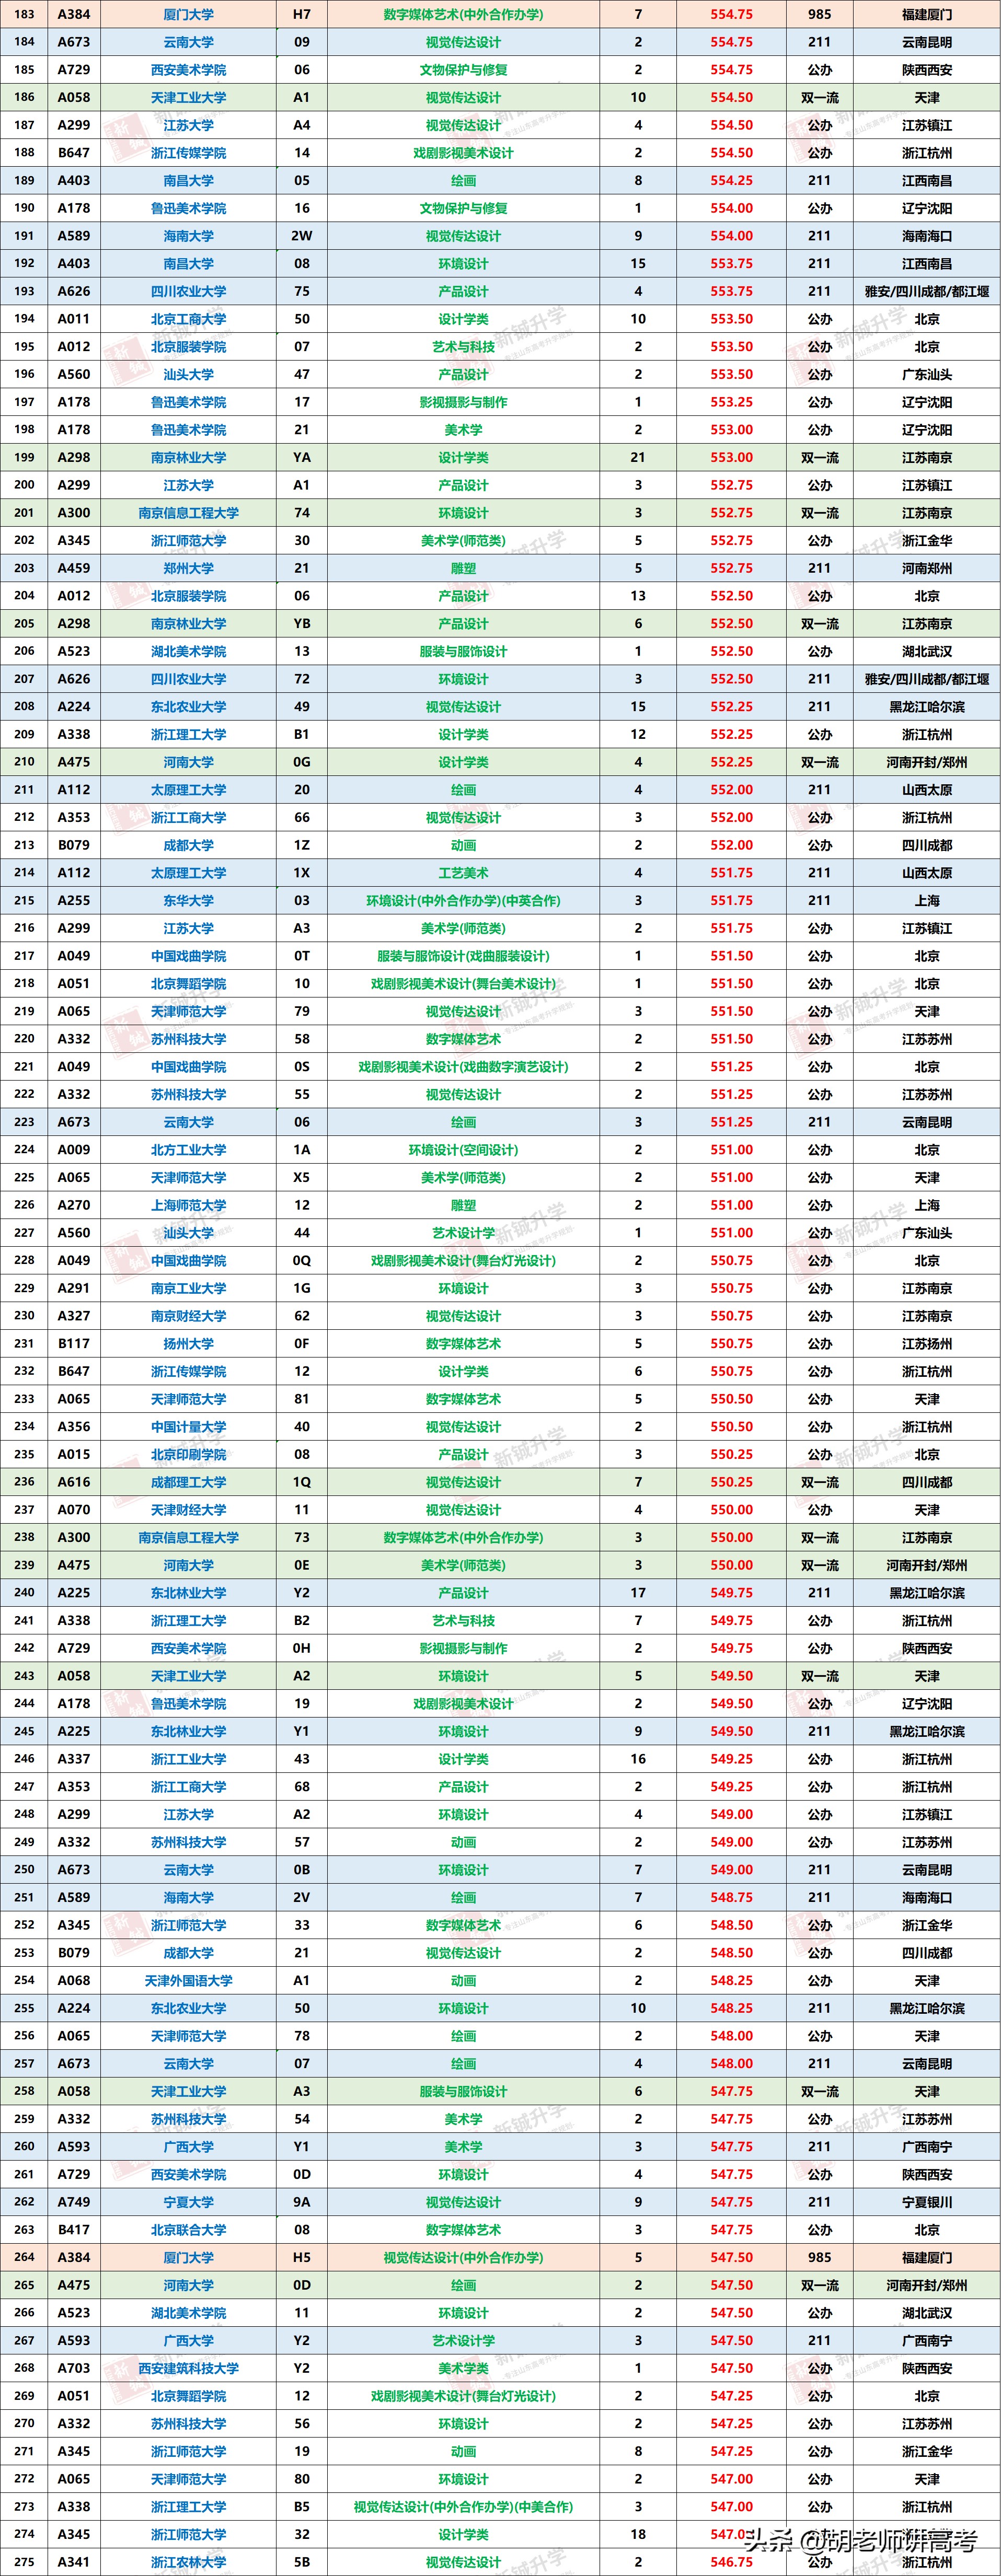Select the major code H5

coord(302,2257)
